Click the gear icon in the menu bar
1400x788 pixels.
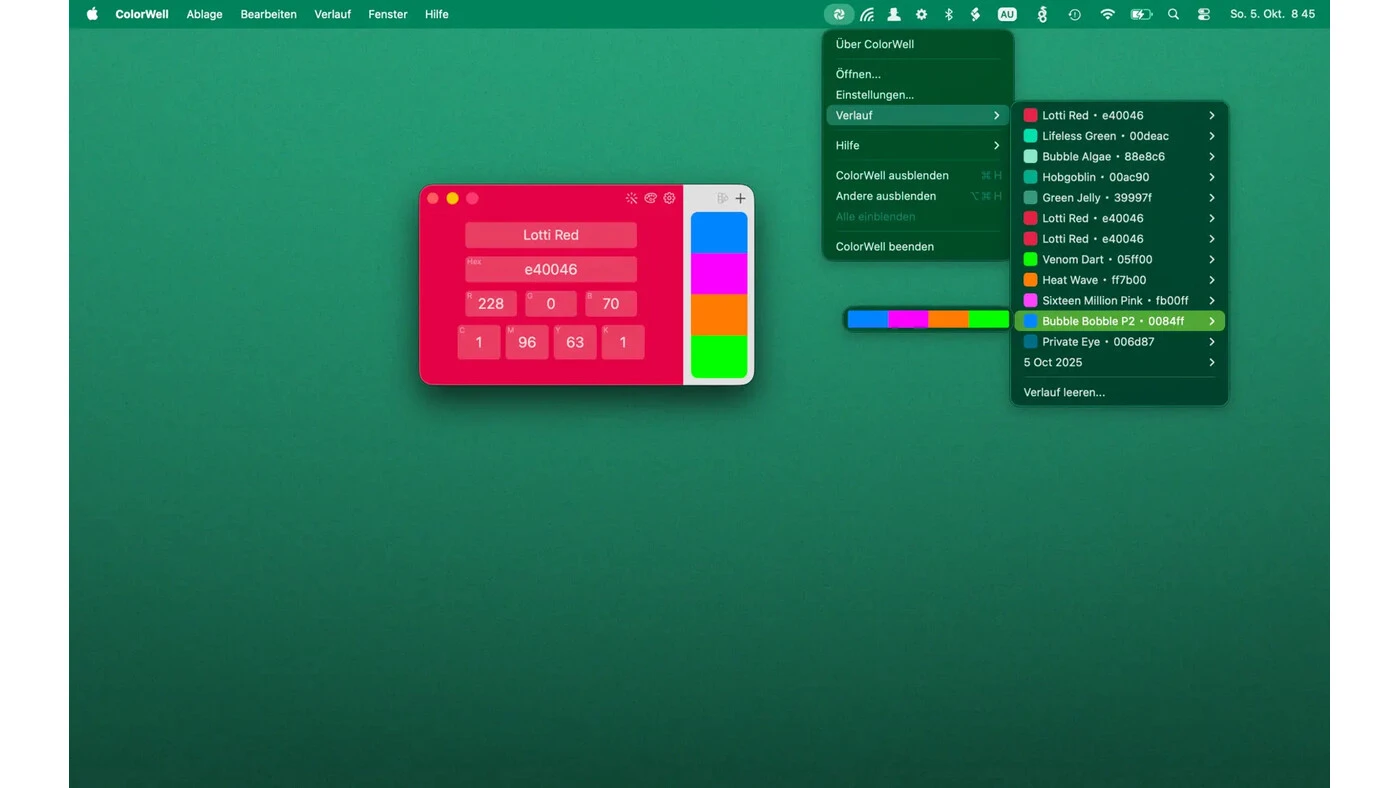pos(921,14)
